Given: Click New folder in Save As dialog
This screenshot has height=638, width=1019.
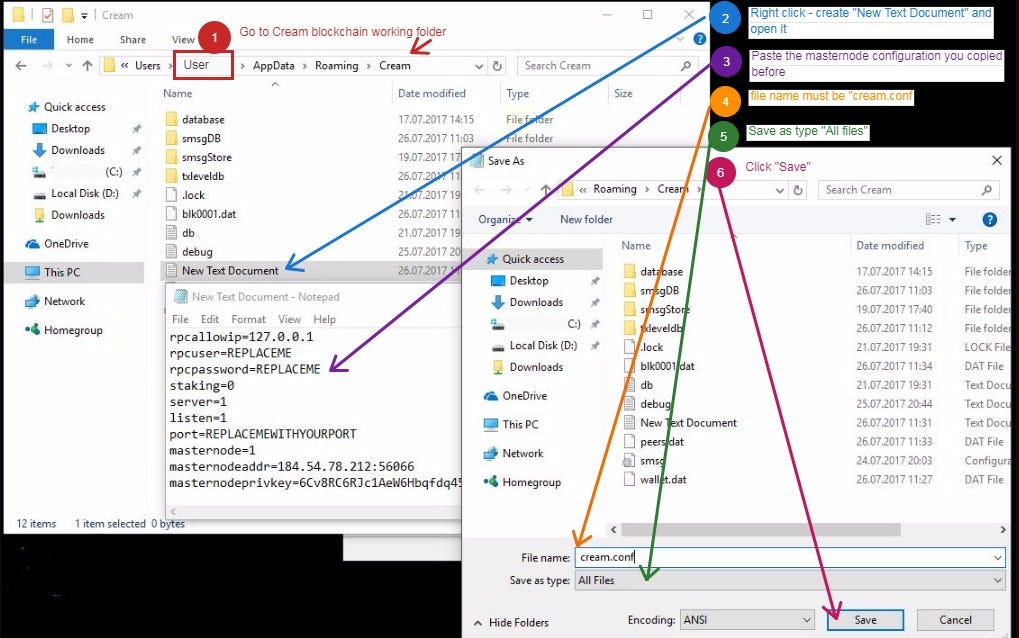Looking at the screenshot, I should (586, 220).
